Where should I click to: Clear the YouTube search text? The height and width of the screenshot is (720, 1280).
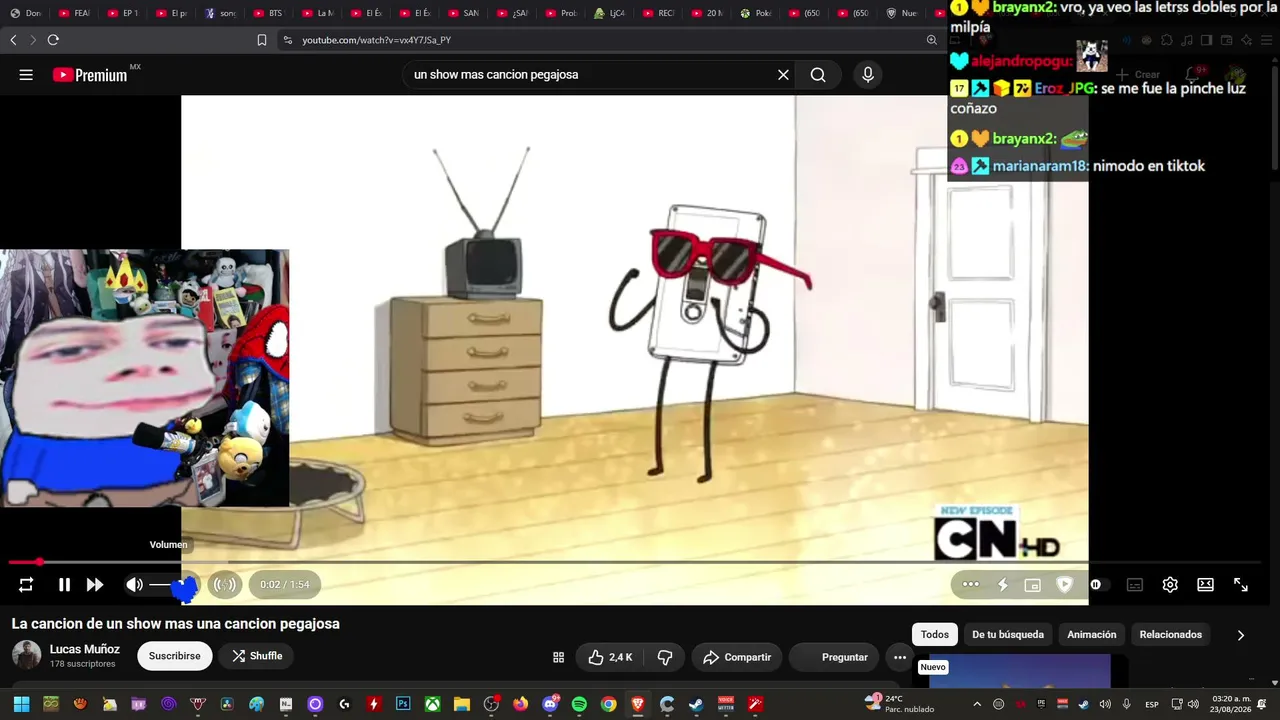(783, 75)
